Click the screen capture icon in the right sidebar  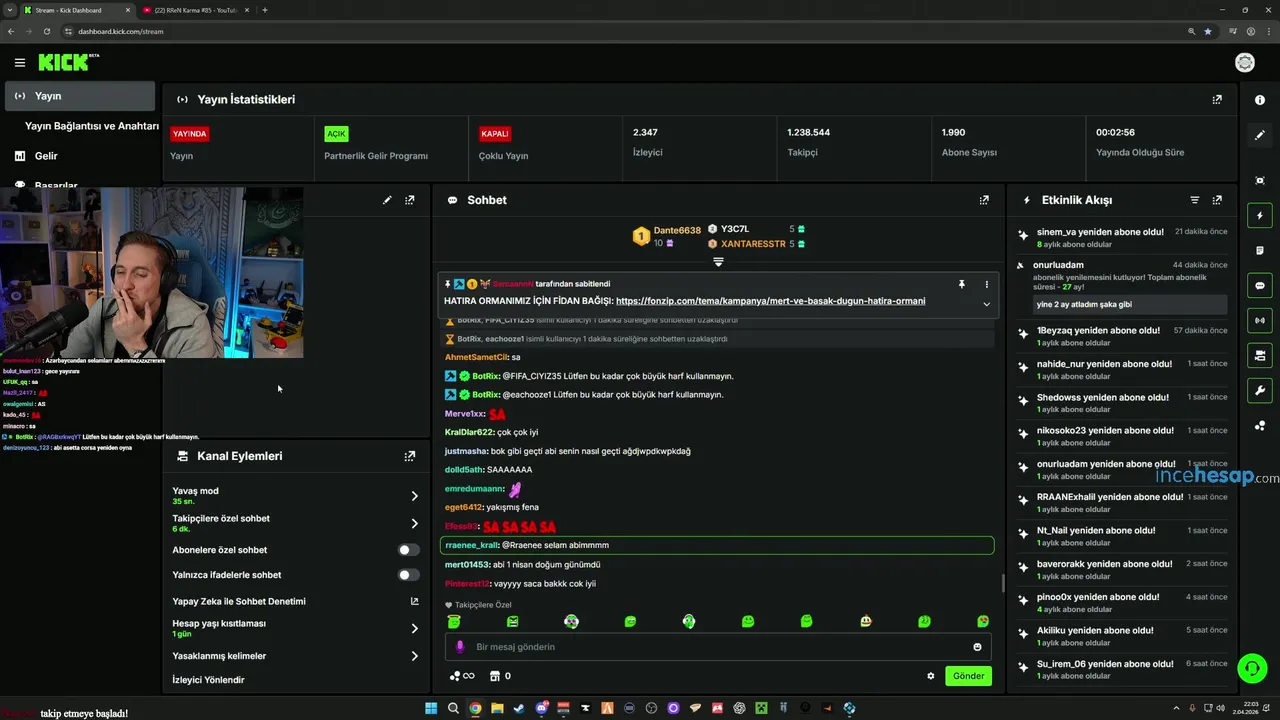pyautogui.click(x=1260, y=180)
